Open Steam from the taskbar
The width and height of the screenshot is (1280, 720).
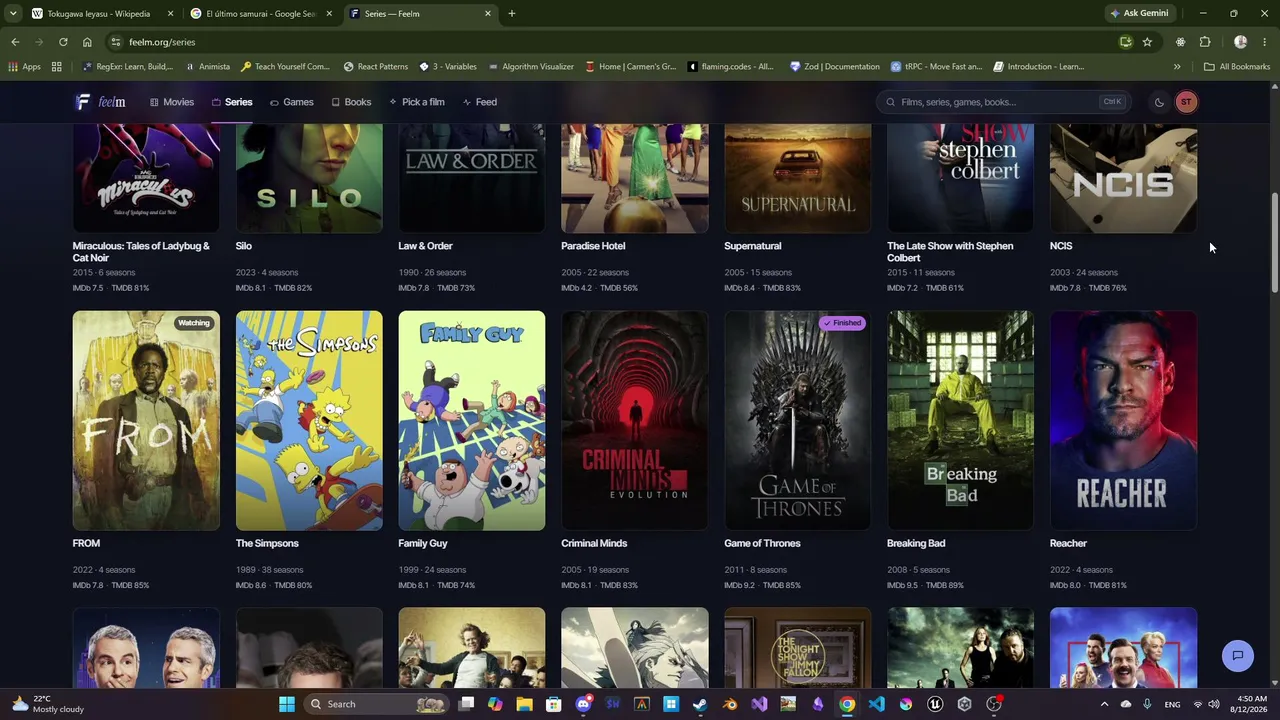[700, 704]
